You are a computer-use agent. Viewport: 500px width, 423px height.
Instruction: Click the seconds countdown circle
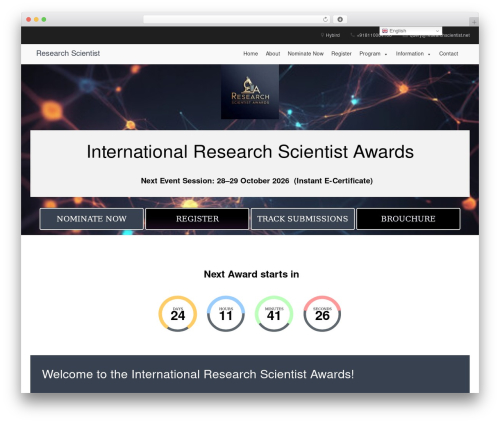[322, 314]
